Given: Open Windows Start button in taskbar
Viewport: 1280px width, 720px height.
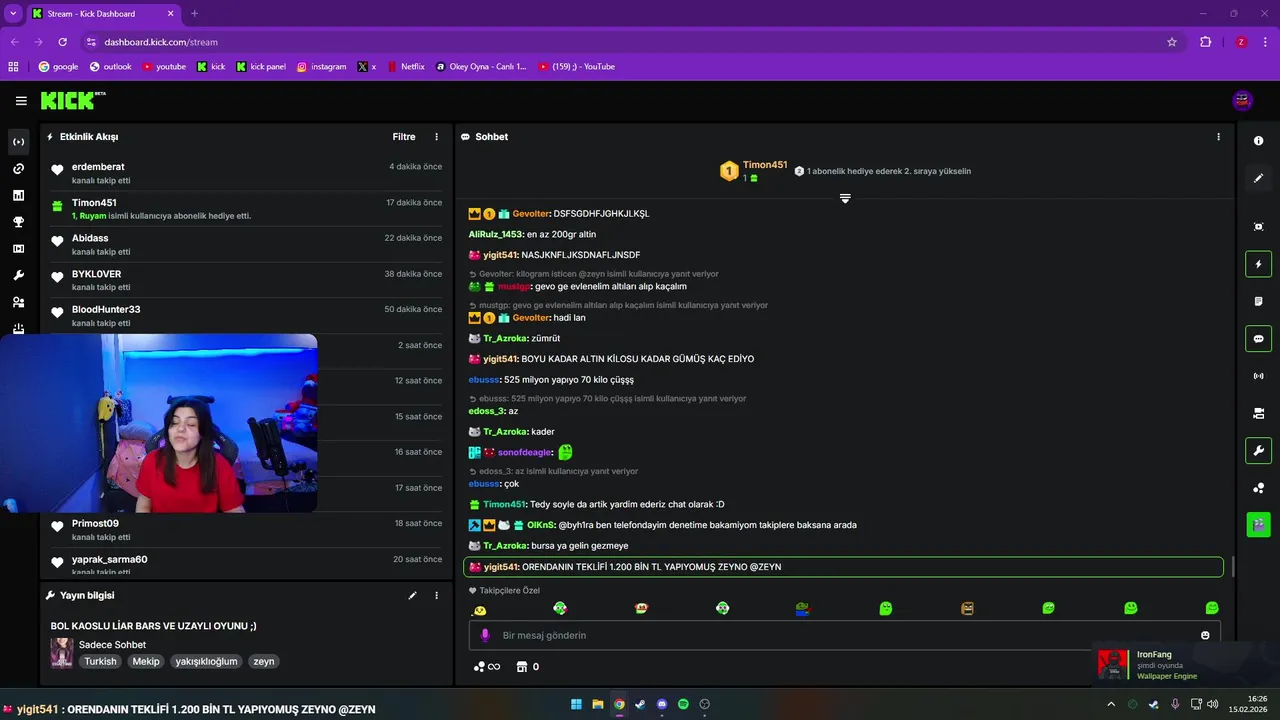Looking at the screenshot, I should [x=576, y=704].
